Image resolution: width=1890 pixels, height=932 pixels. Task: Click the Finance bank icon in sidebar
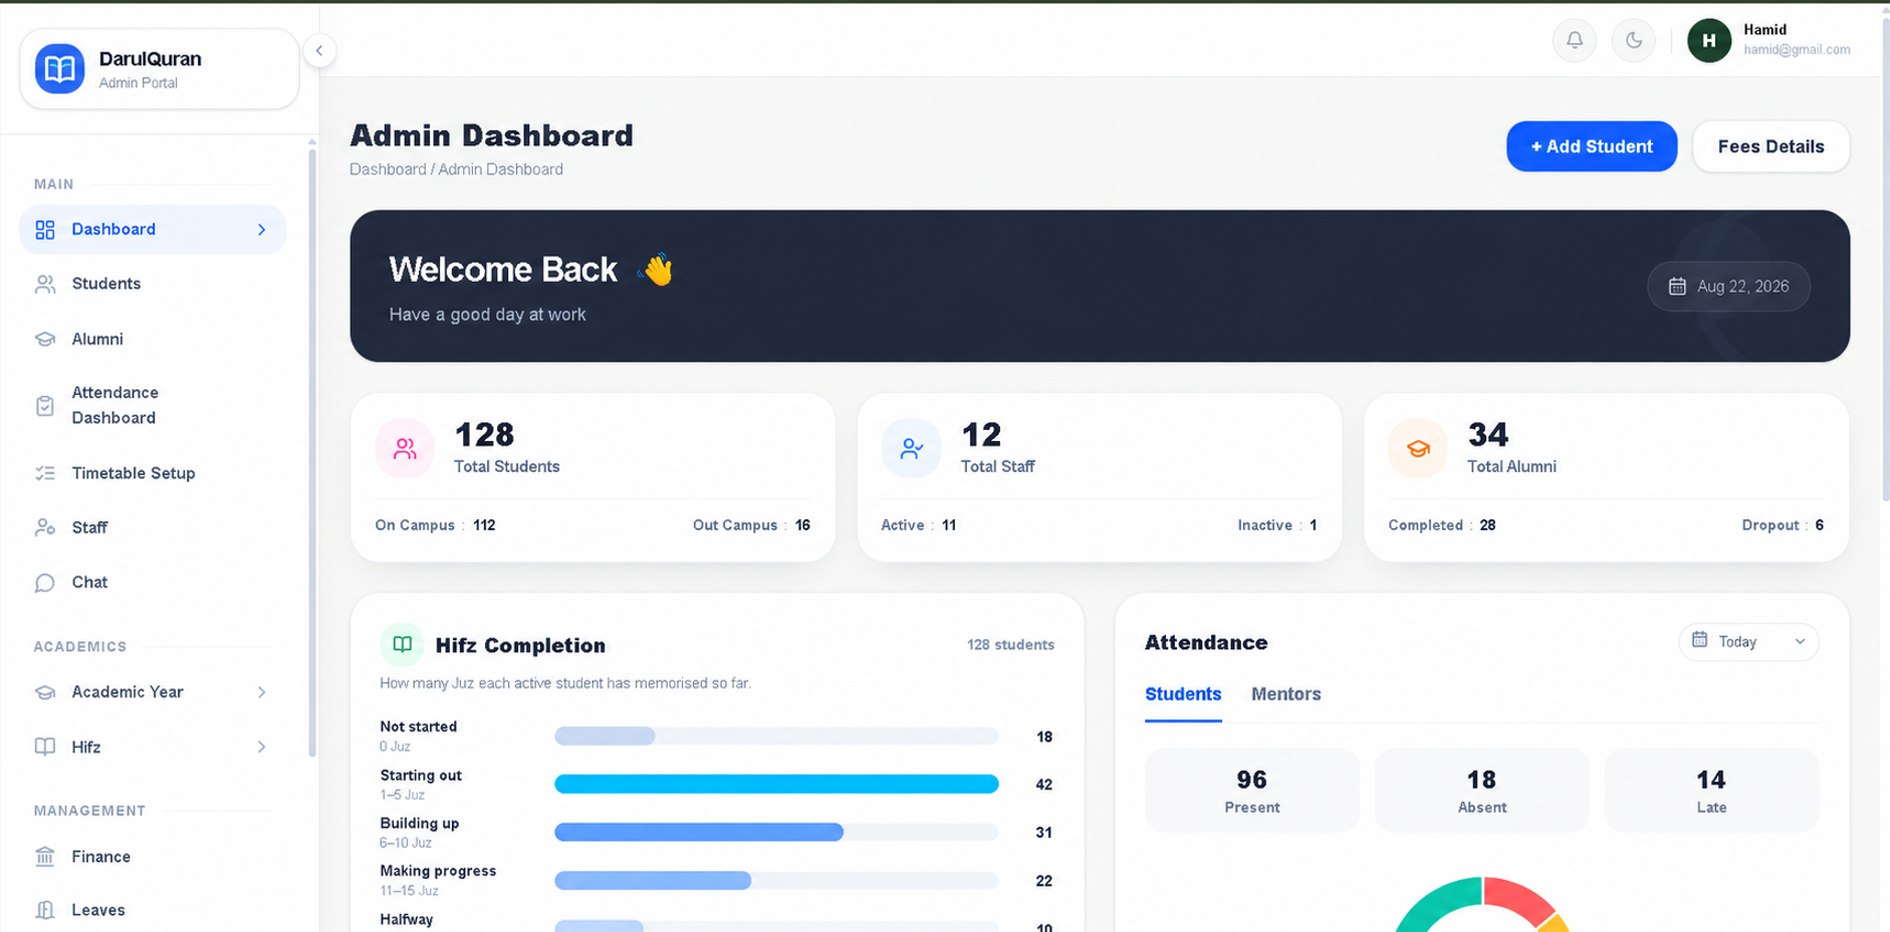click(x=45, y=857)
